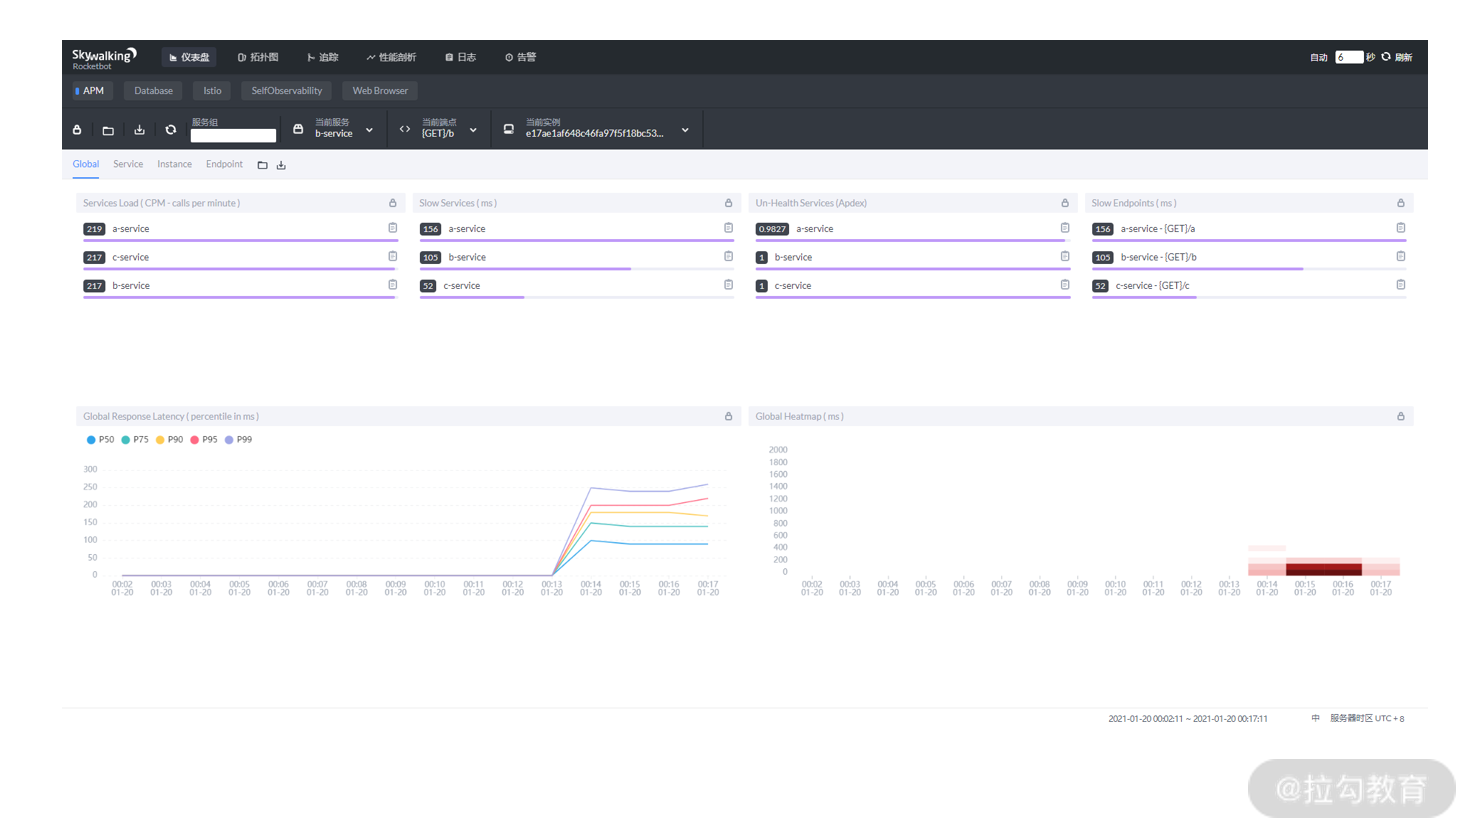Toggle the dashboard edit lock icon

click(x=77, y=130)
